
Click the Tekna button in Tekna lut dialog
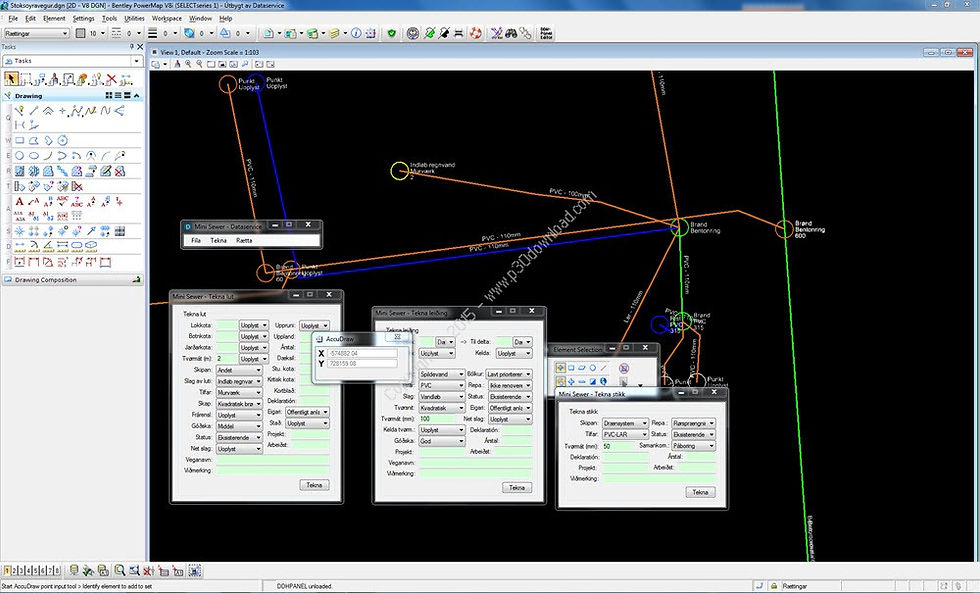[x=314, y=485]
